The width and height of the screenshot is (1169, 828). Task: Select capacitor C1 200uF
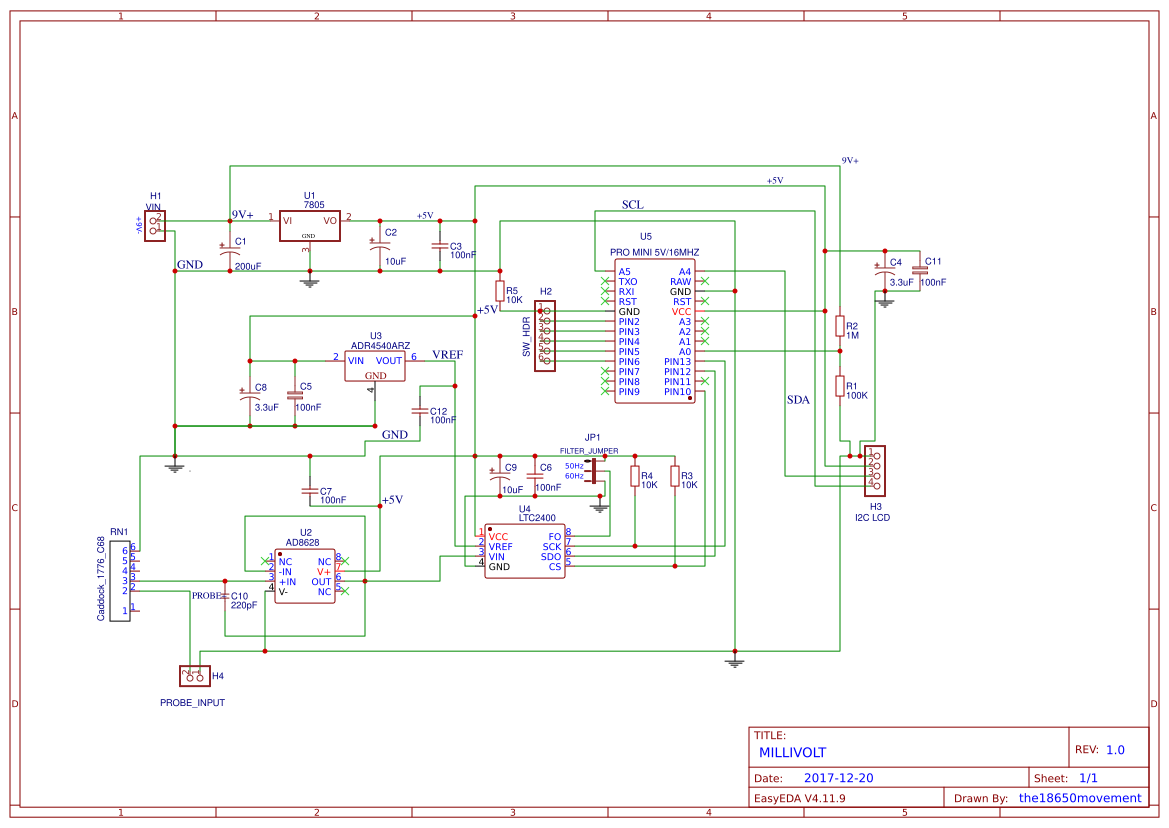coord(230,251)
